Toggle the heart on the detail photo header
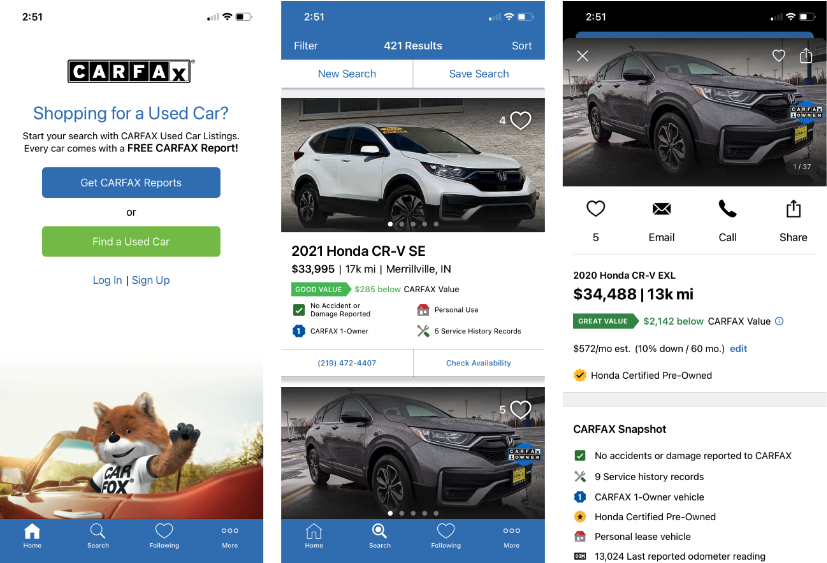This screenshot has width=827, height=563. point(778,55)
